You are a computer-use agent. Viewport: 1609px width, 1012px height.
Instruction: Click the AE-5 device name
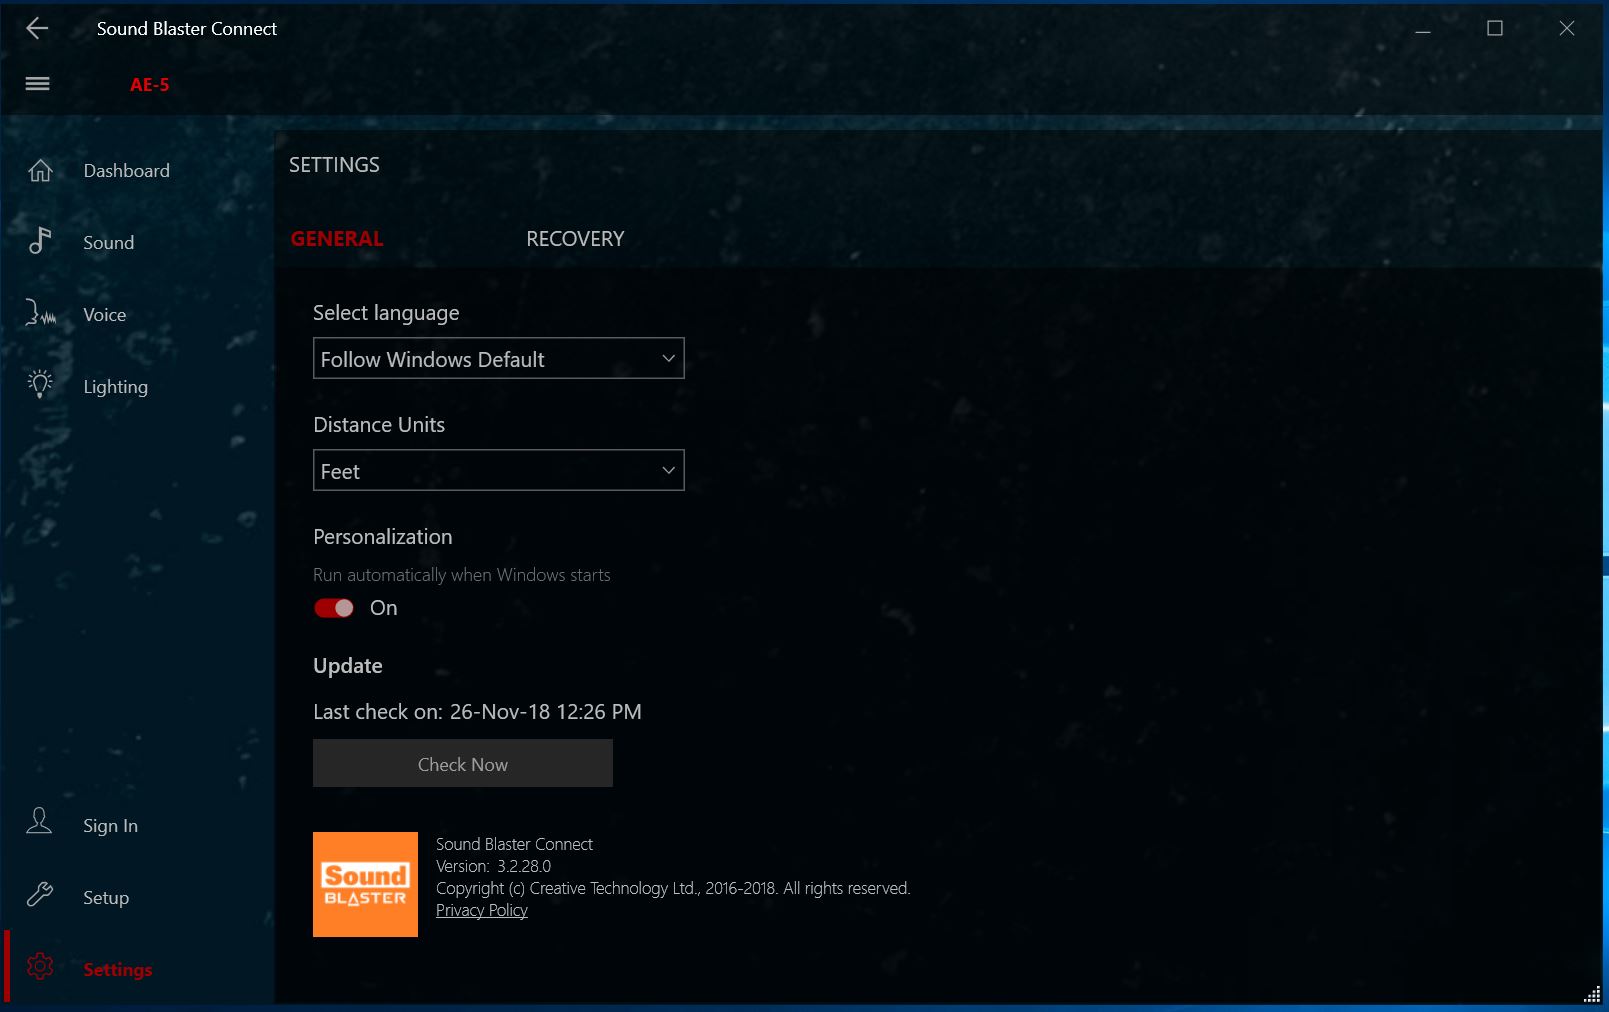pyautogui.click(x=150, y=85)
